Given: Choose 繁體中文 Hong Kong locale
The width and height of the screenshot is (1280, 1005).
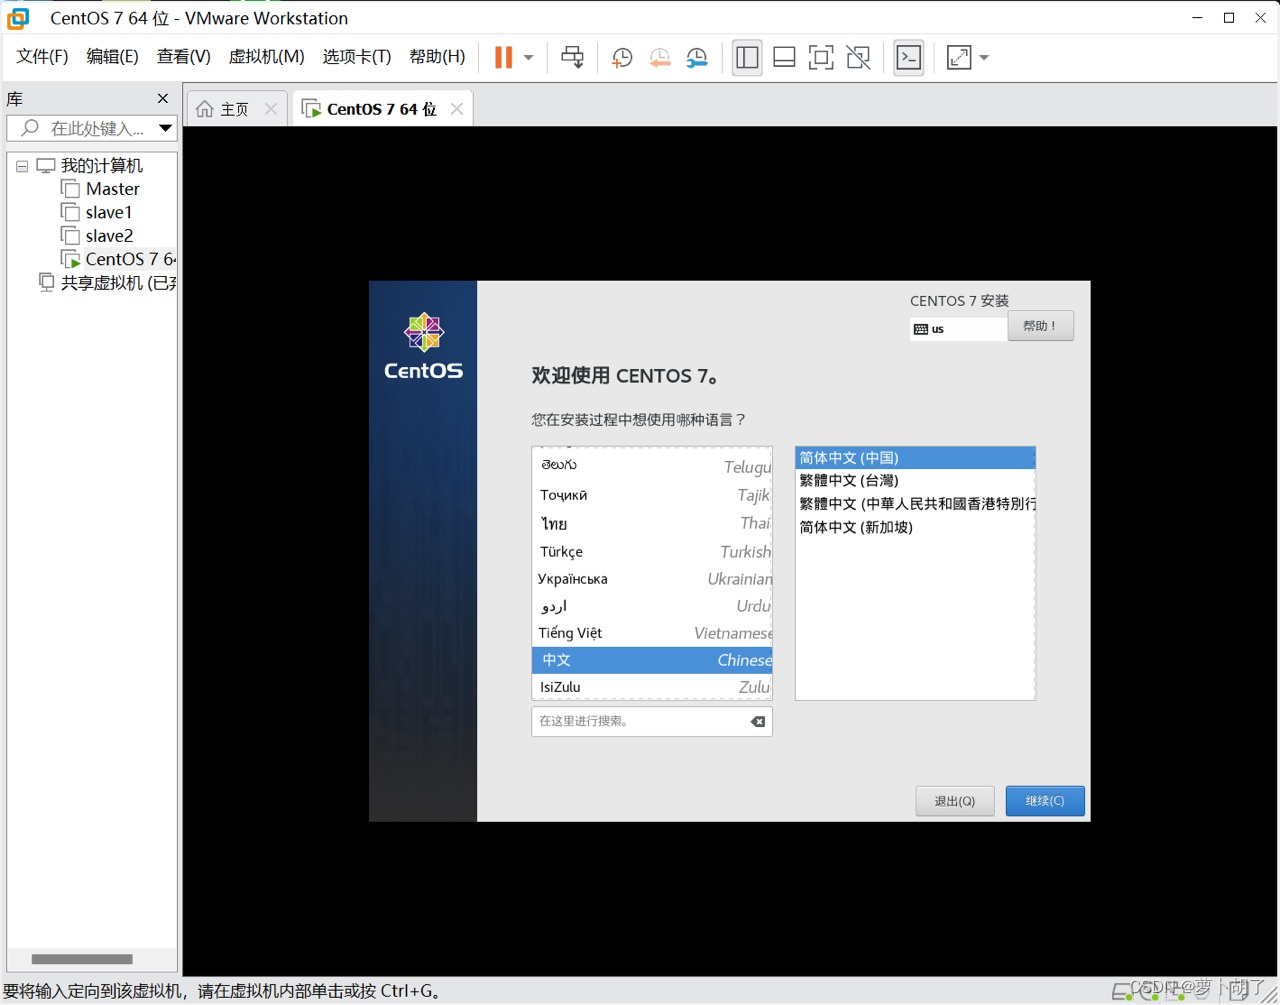Looking at the screenshot, I should click(915, 504).
